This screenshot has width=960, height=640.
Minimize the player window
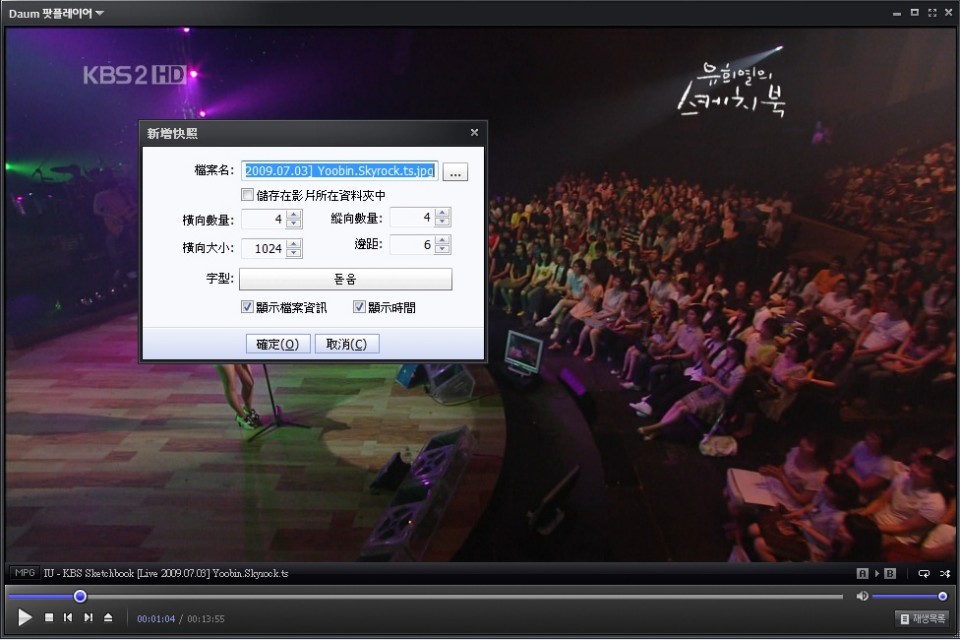(x=897, y=13)
